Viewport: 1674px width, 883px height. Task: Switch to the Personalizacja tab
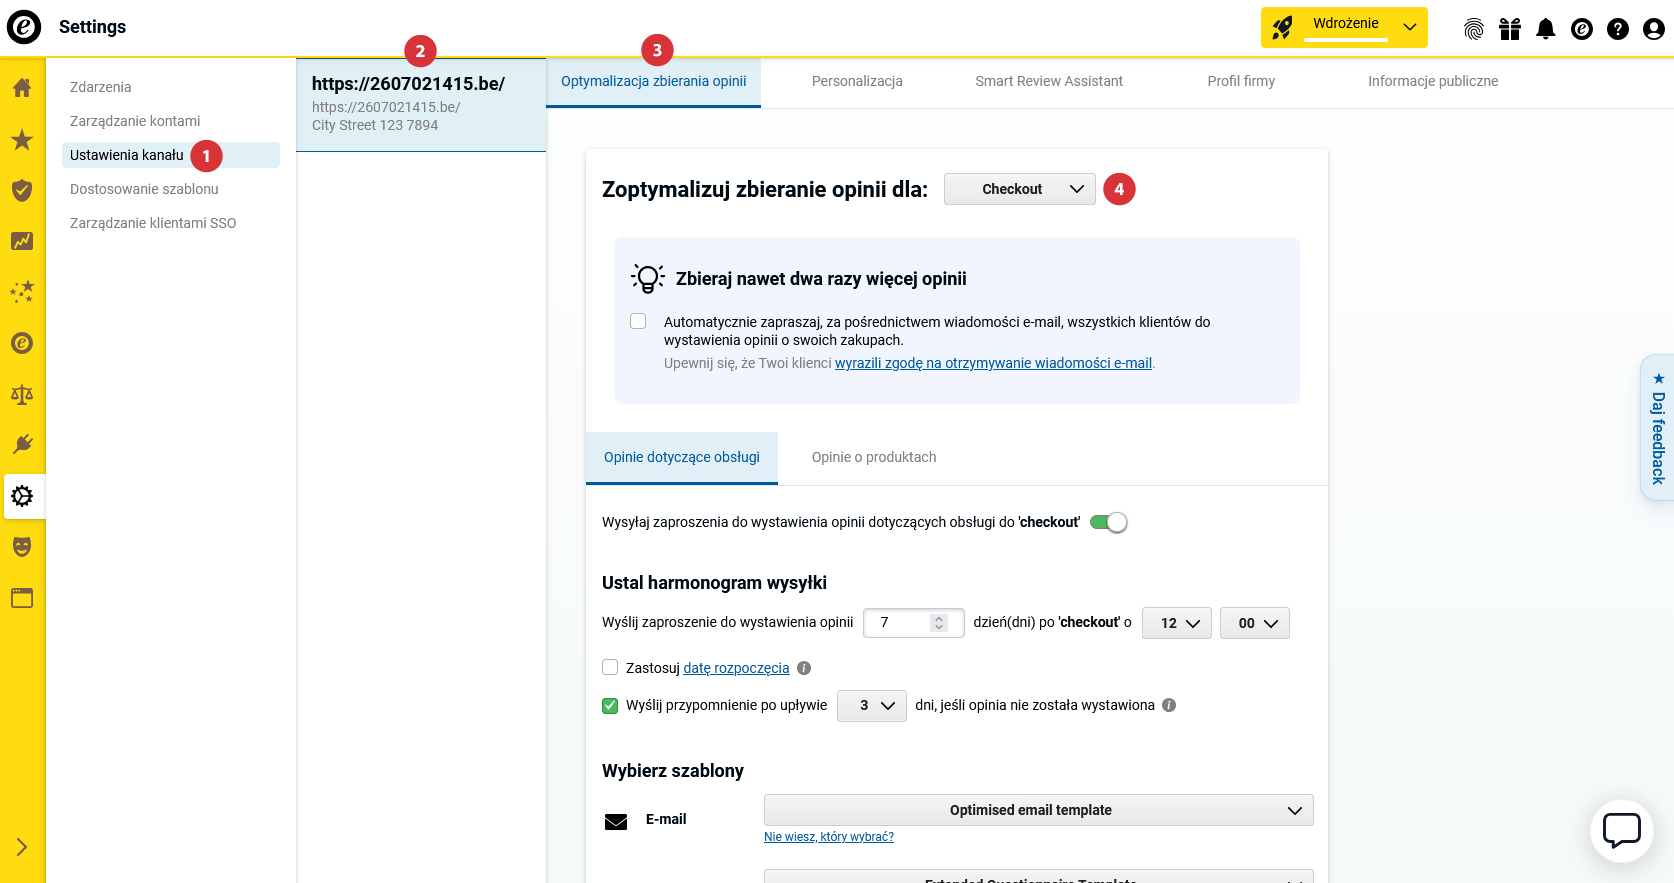tap(857, 81)
